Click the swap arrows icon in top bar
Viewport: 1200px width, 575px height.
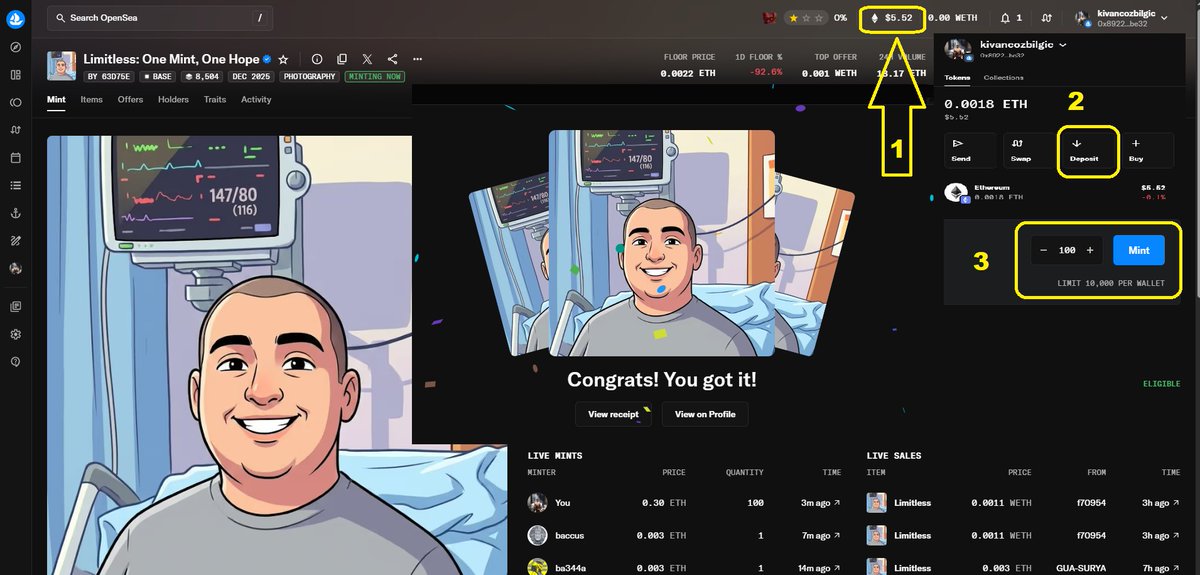coord(1047,18)
